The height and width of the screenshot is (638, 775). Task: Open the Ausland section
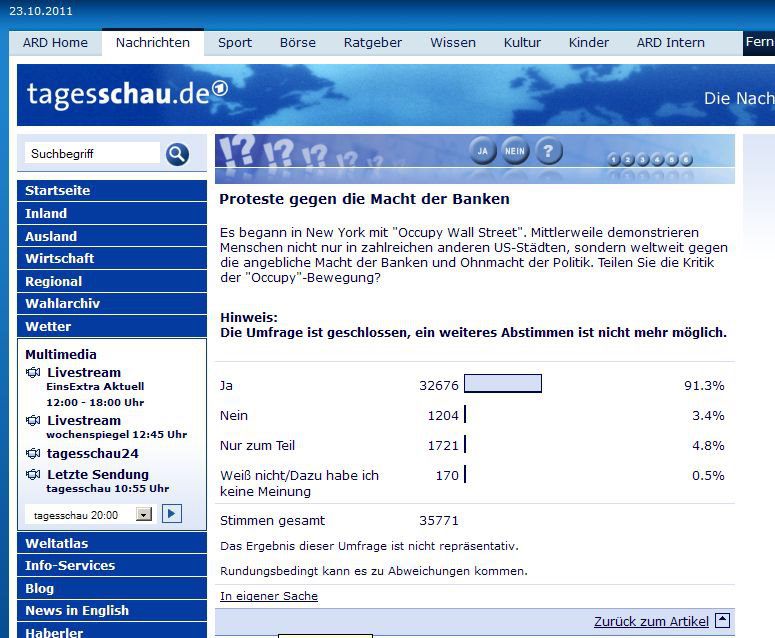(112, 236)
